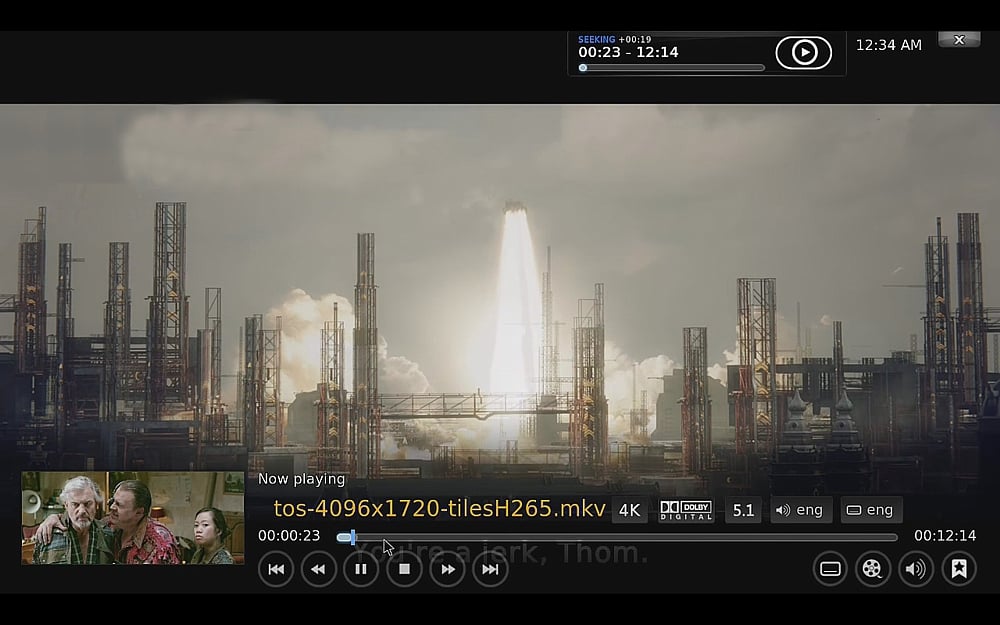Image resolution: width=1000 pixels, height=625 pixels.
Task: Click the play icon in seek overlay
Action: [x=804, y=52]
